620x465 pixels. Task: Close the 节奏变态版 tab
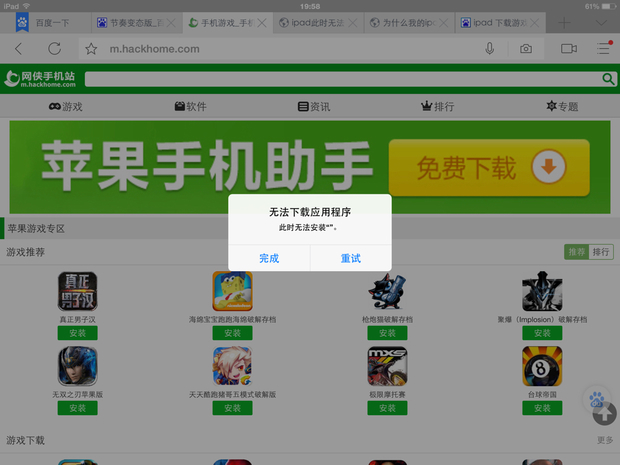(171, 23)
